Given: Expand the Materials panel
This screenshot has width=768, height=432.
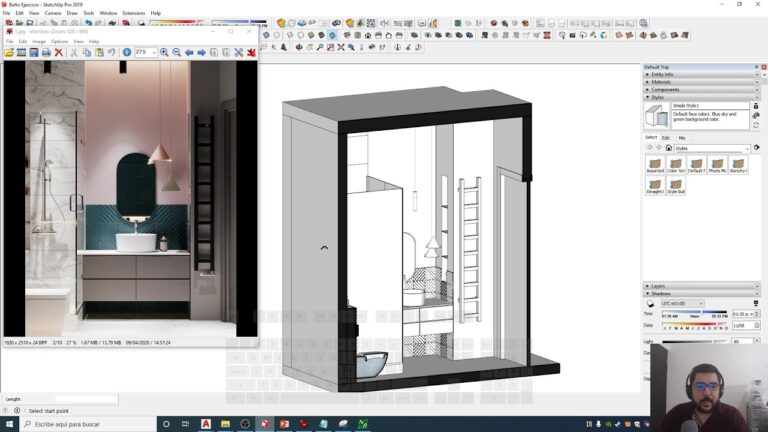Looking at the screenshot, I should pyautogui.click(x=662, y=82).
